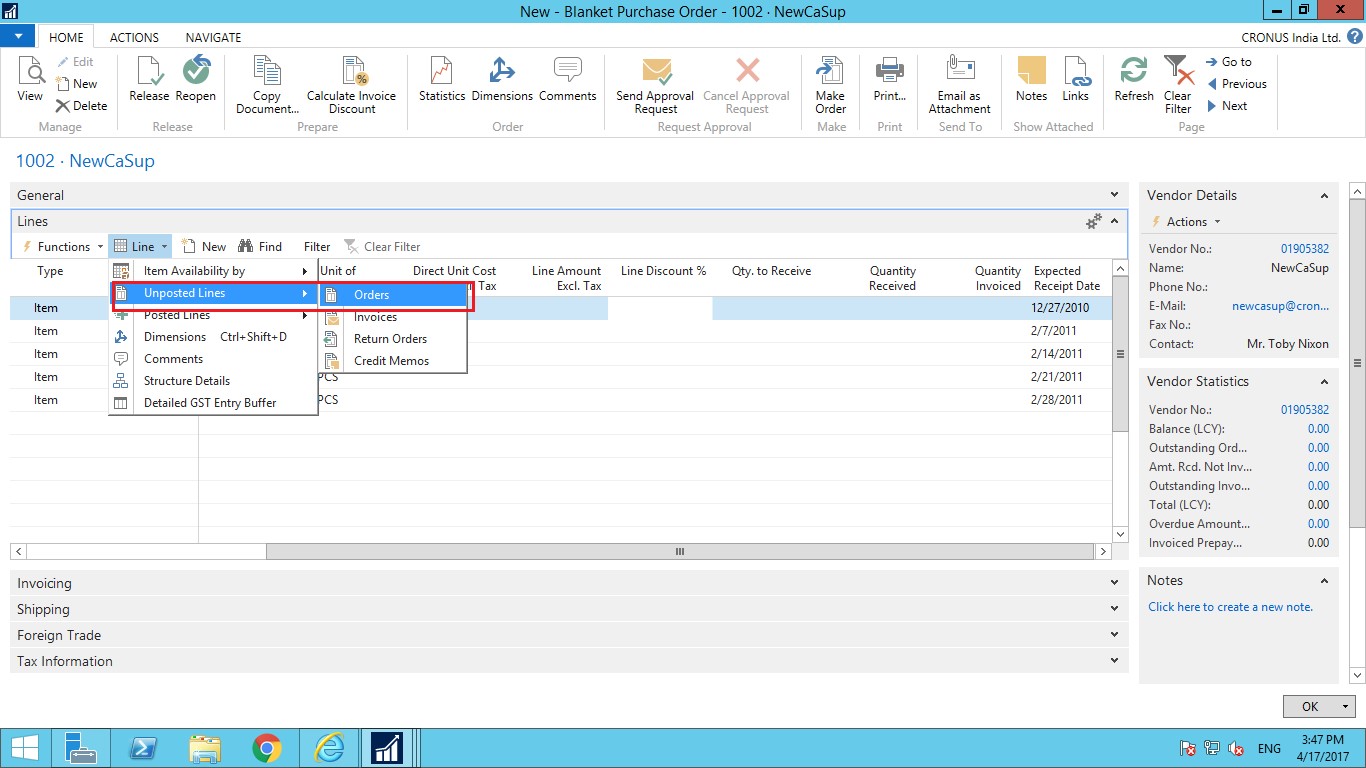Click the vendor e-mail link
The width and height of the screenshot is (1366, 768).
pyautogui.click(x=1280, y=306)
